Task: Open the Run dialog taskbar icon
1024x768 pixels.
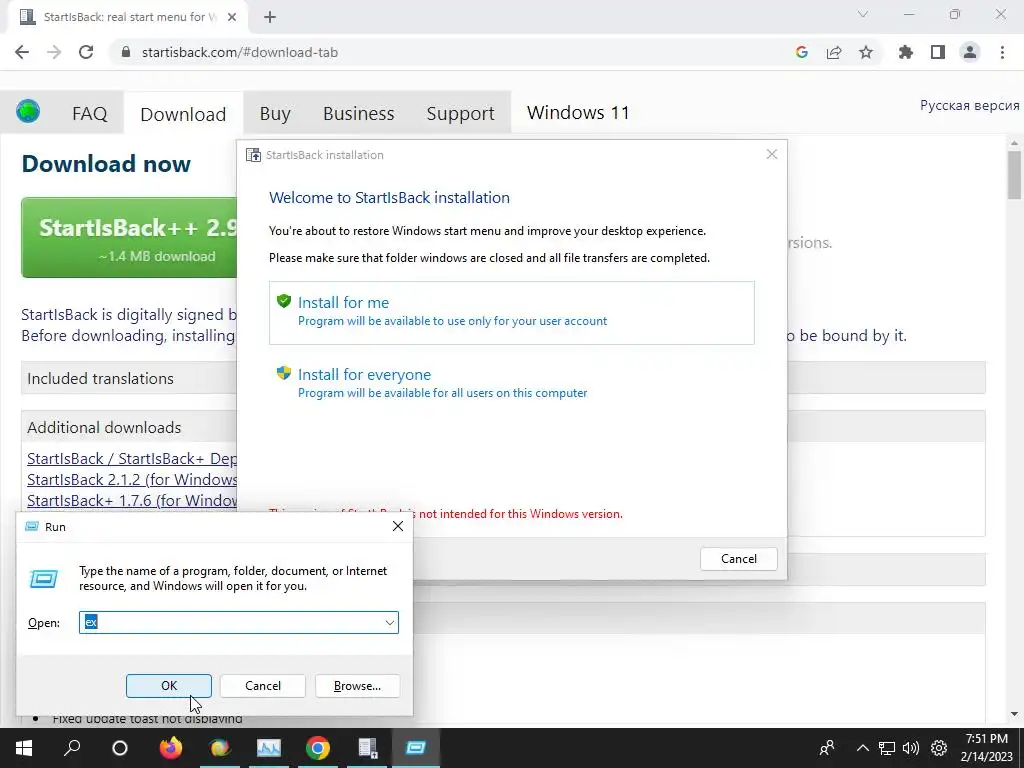Action: pyautogui.click(x=416, y=748)
